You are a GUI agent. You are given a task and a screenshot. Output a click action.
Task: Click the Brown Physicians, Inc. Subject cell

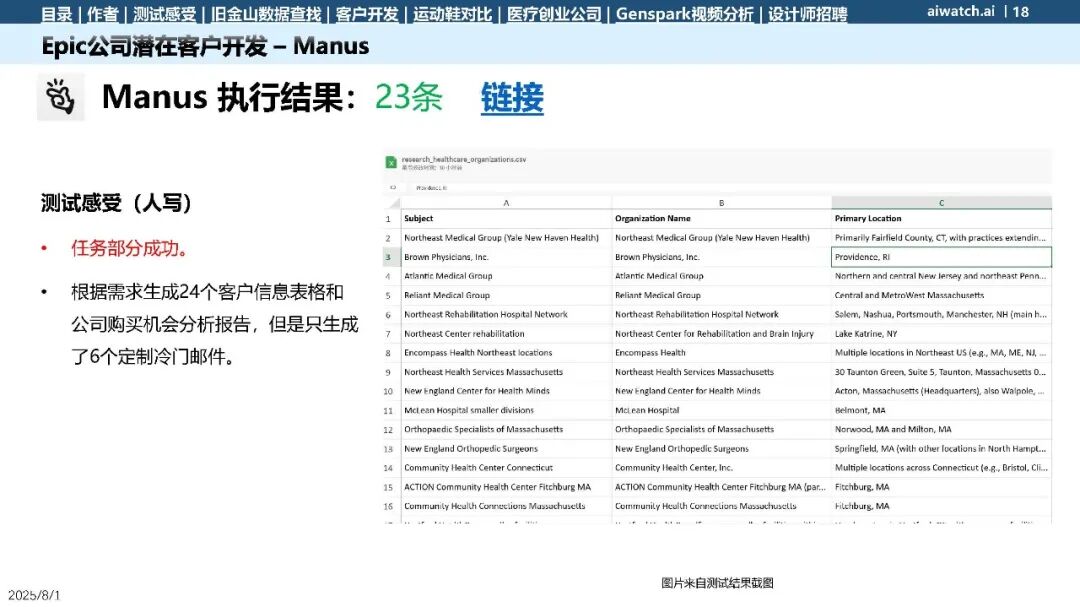click(x=506, y=257)
